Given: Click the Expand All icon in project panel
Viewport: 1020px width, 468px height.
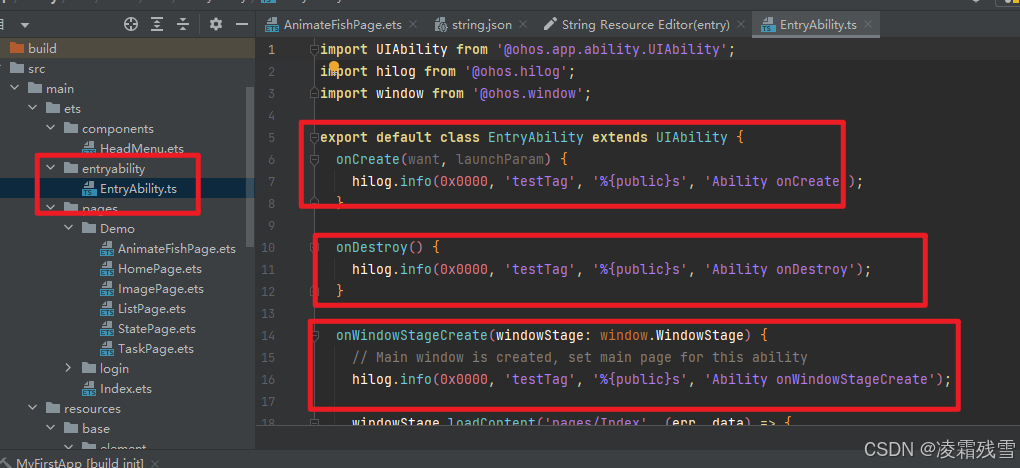Looking at the screenshot, I should pos(157,25).
